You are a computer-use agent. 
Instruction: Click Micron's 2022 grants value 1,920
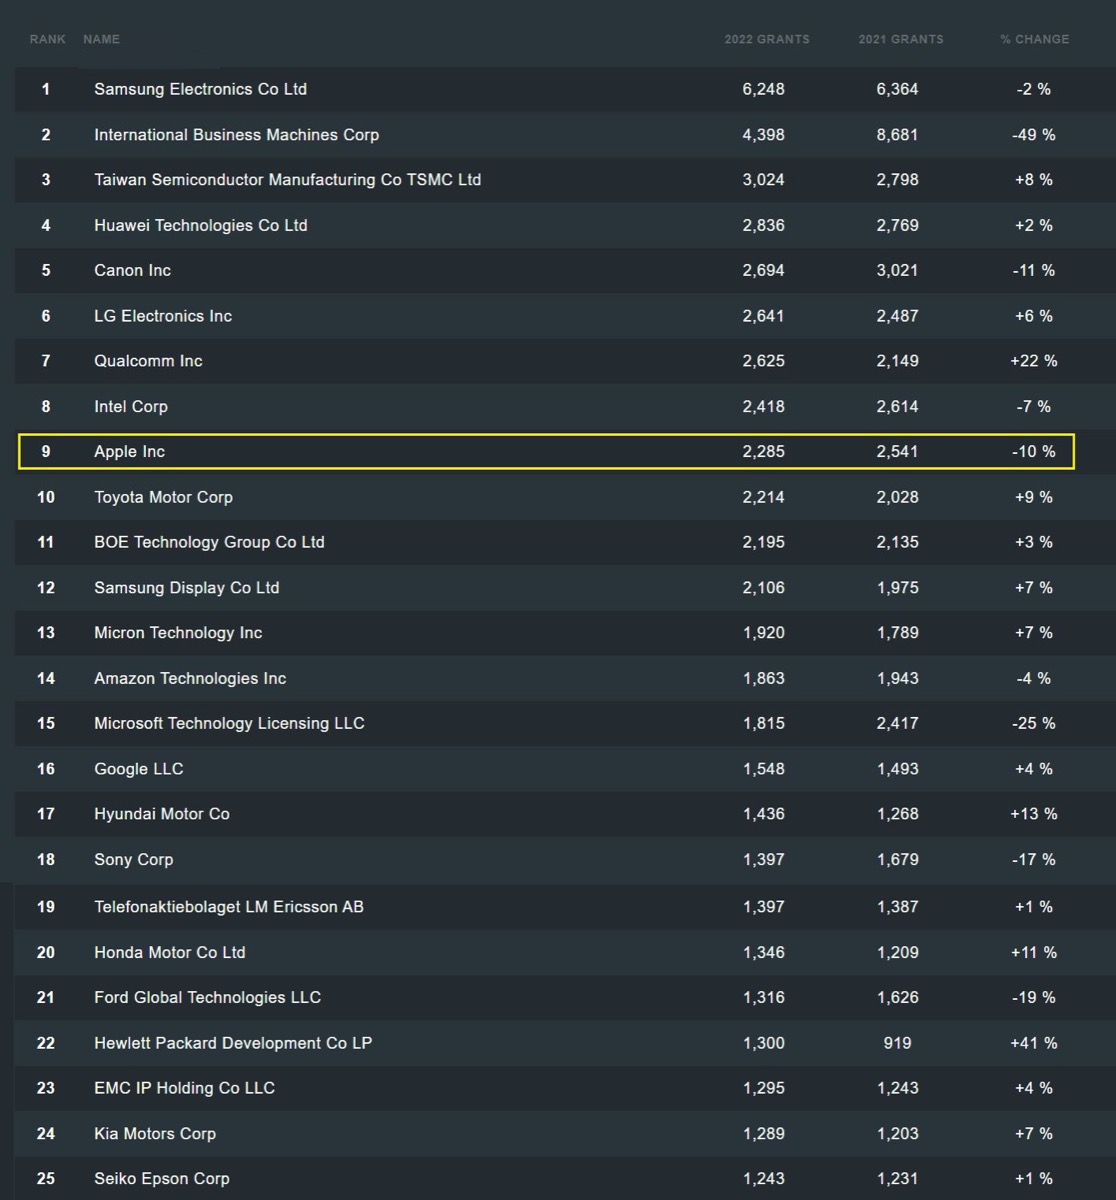coord(764,632)
